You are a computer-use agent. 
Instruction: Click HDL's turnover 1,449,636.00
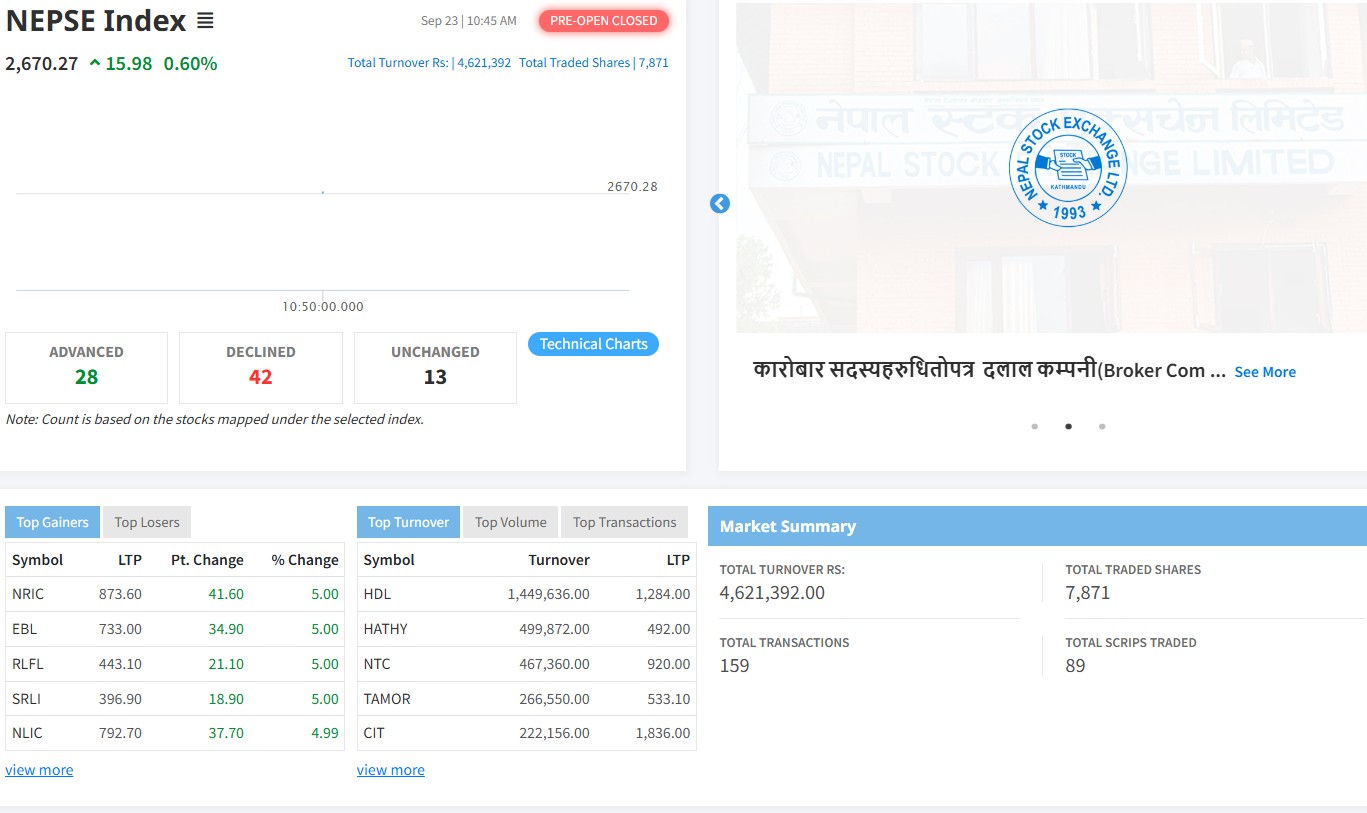tap(549, 594)
